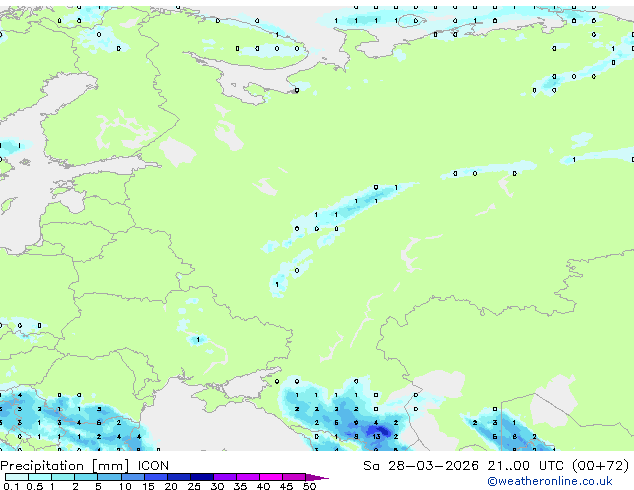Select the 20–25 mm legend color swatch
This screenshot has width=634, height=490.
(179, 477)
